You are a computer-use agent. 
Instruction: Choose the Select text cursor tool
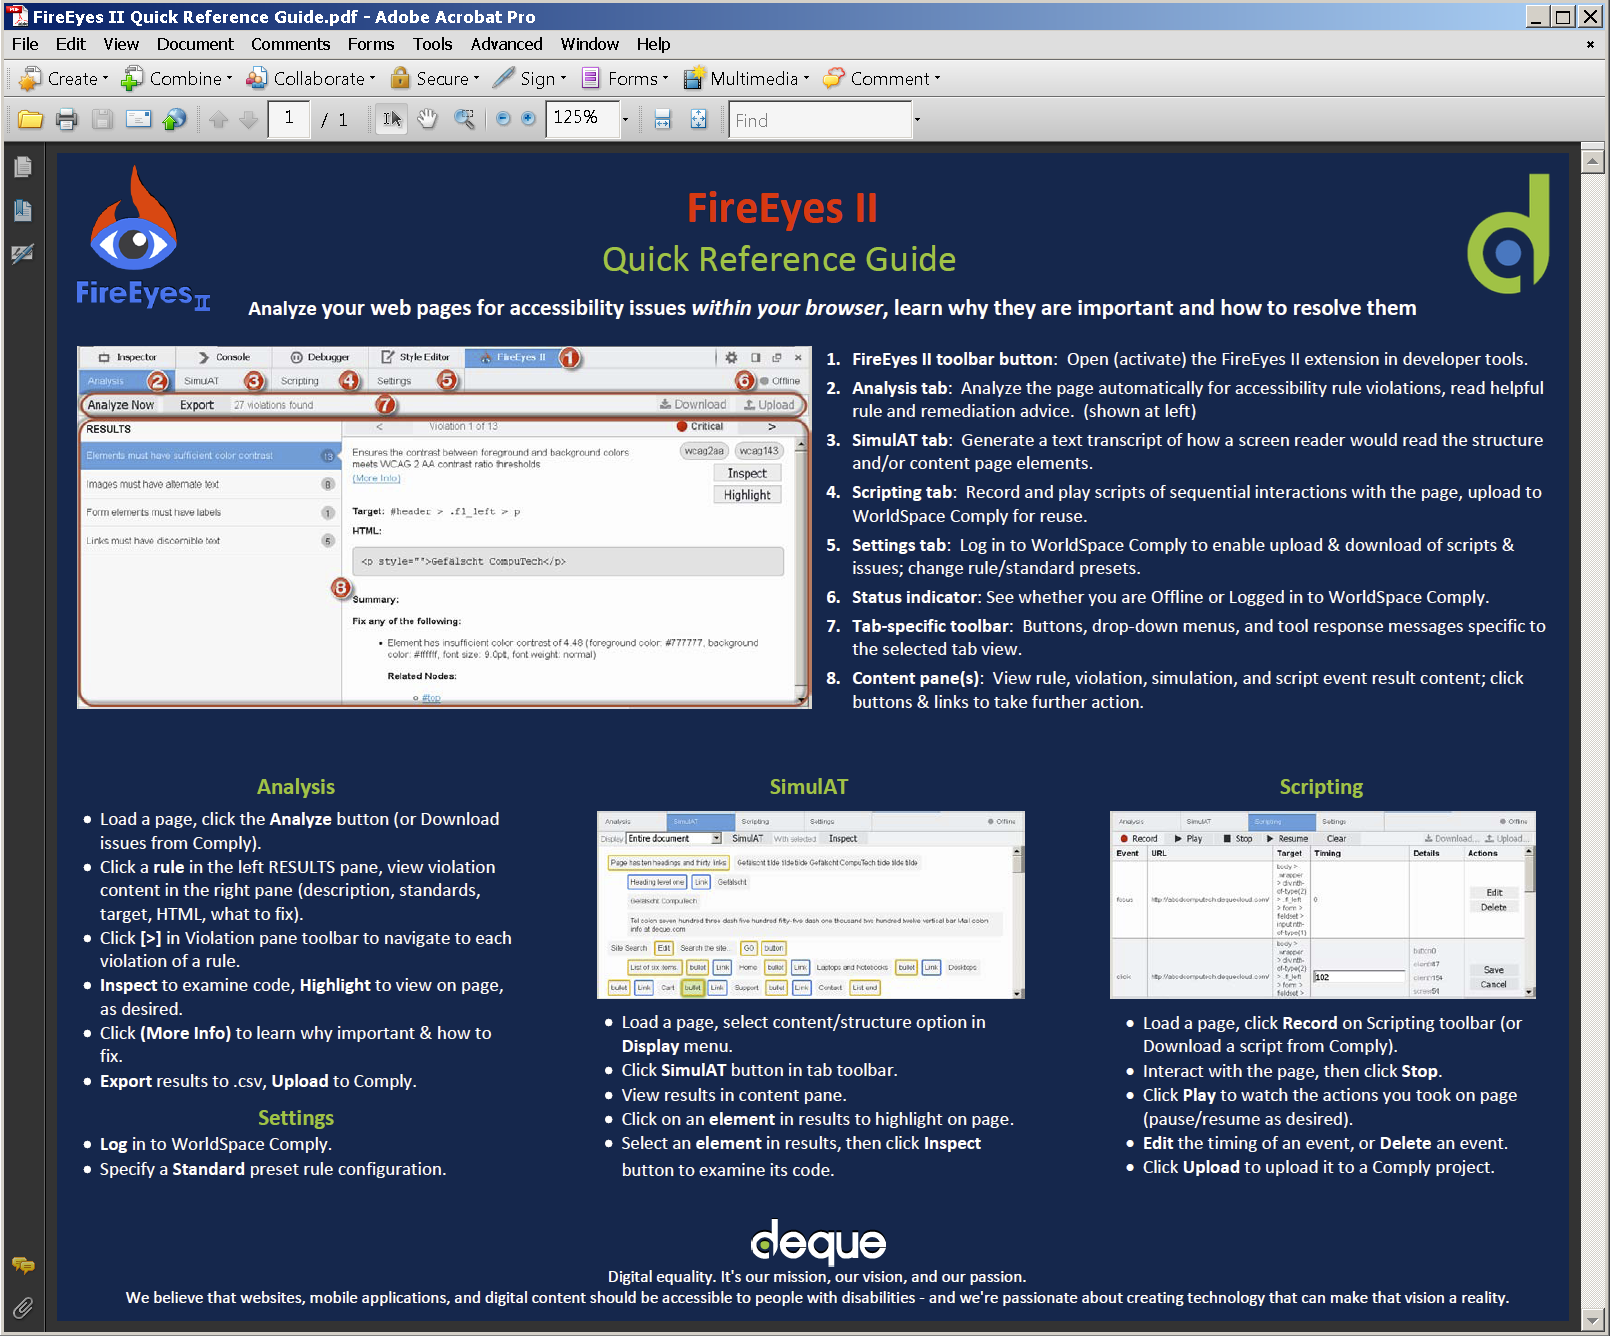point(392,120)
